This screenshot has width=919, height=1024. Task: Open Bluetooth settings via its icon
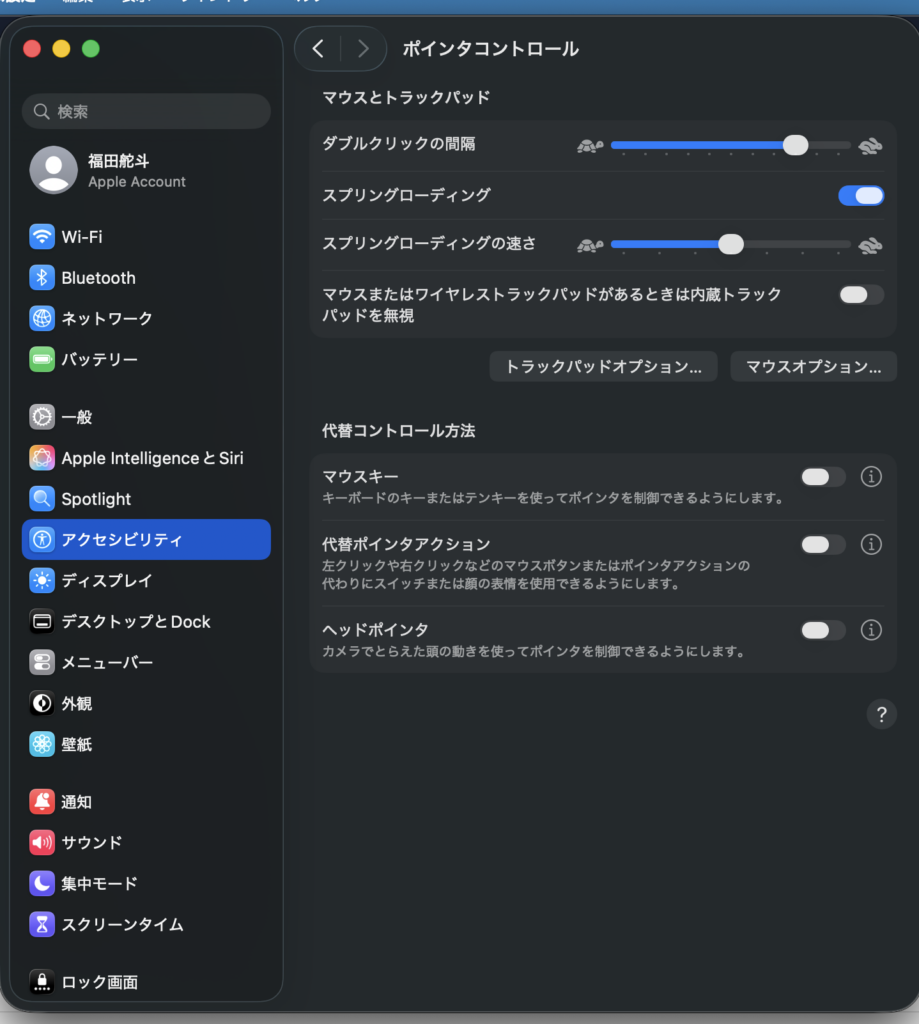tap(42, 278)
